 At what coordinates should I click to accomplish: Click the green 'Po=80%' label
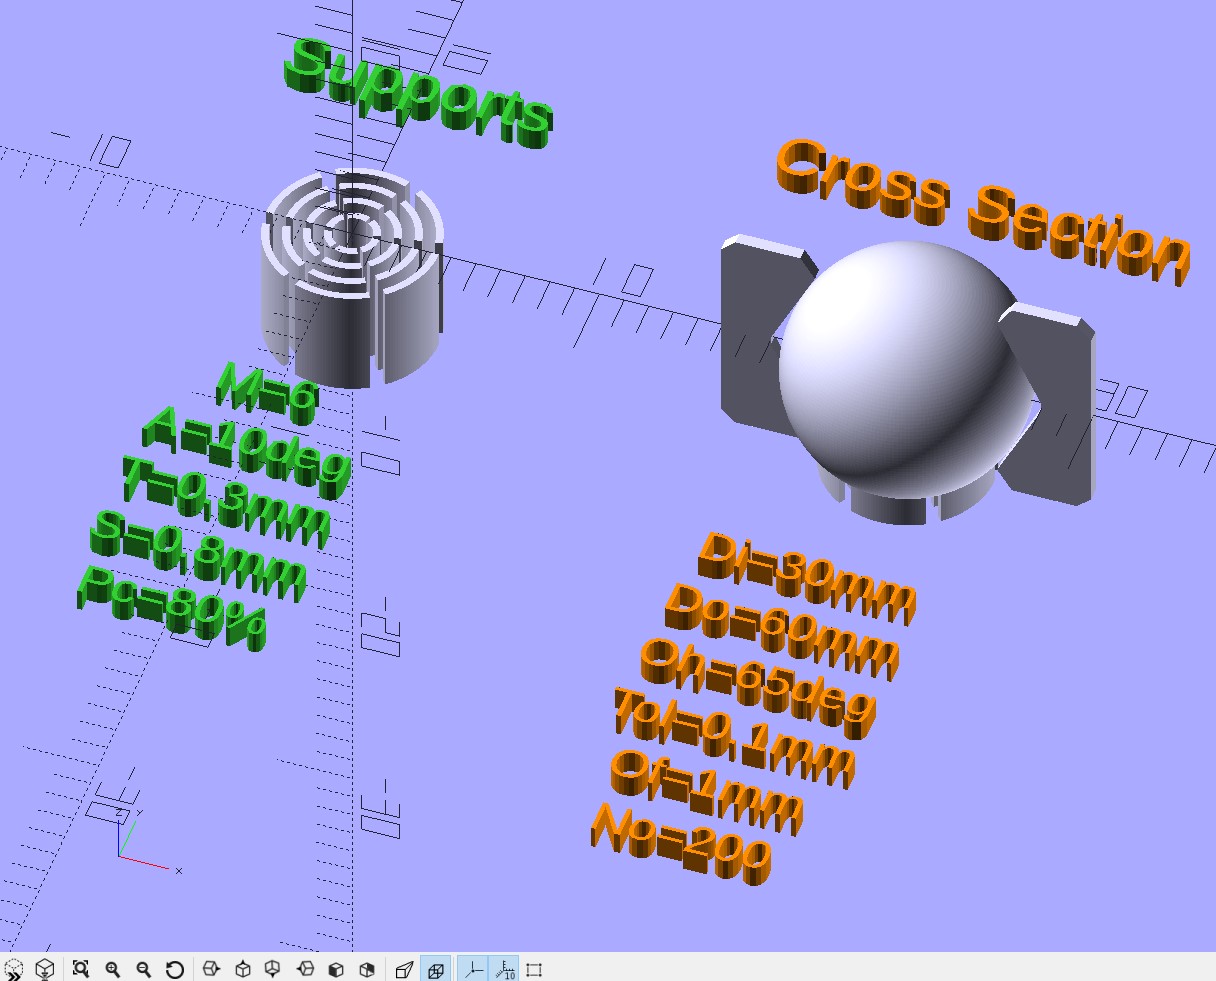click(x=173, y=608)
